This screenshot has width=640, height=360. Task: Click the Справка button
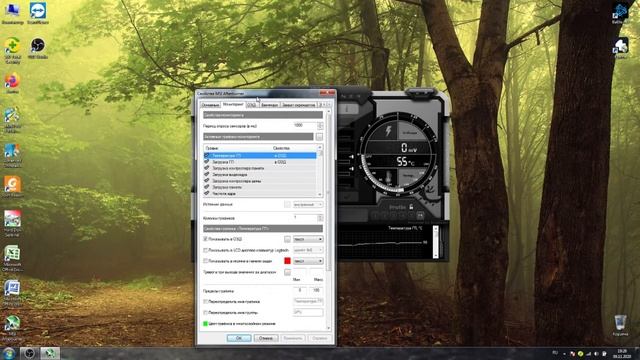click(319, 338)
